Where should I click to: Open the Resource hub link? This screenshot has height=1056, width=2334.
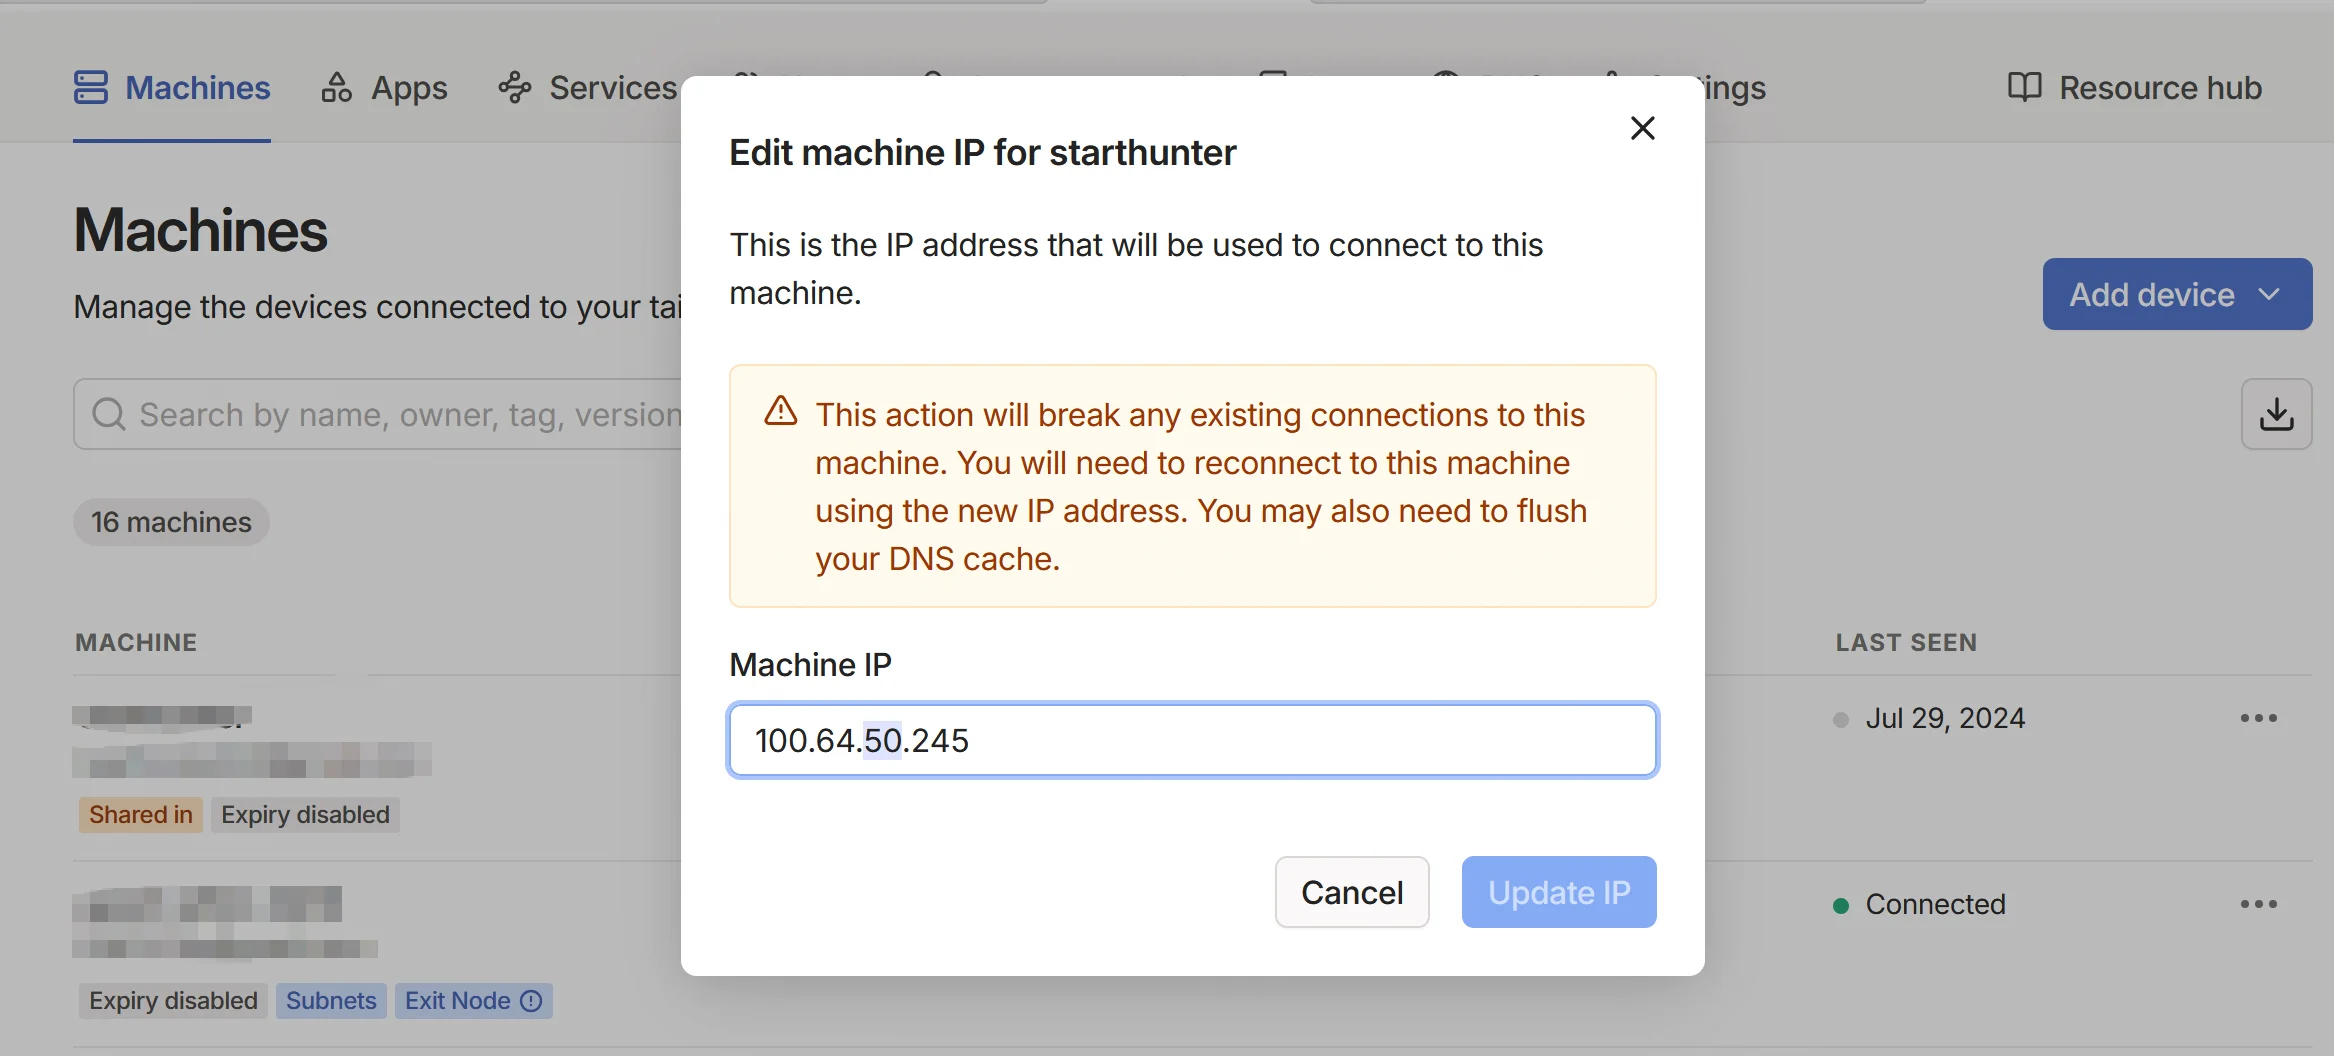[x=2134, y=88]
